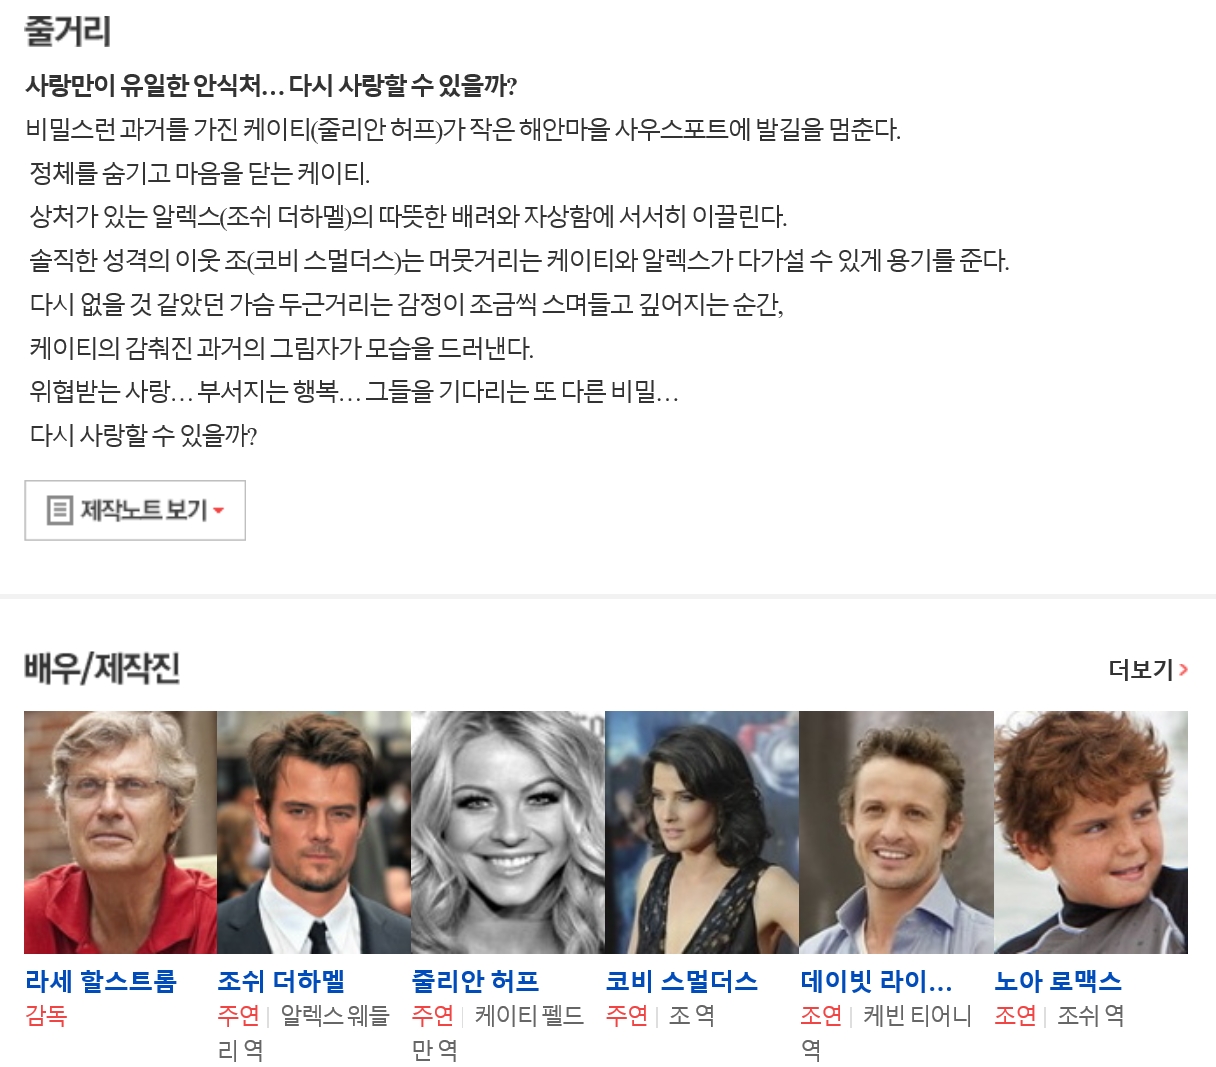Open 줄리안 허프 black-and-white photo
This screenshot has width=1216, height=1067.
(508, 832)
